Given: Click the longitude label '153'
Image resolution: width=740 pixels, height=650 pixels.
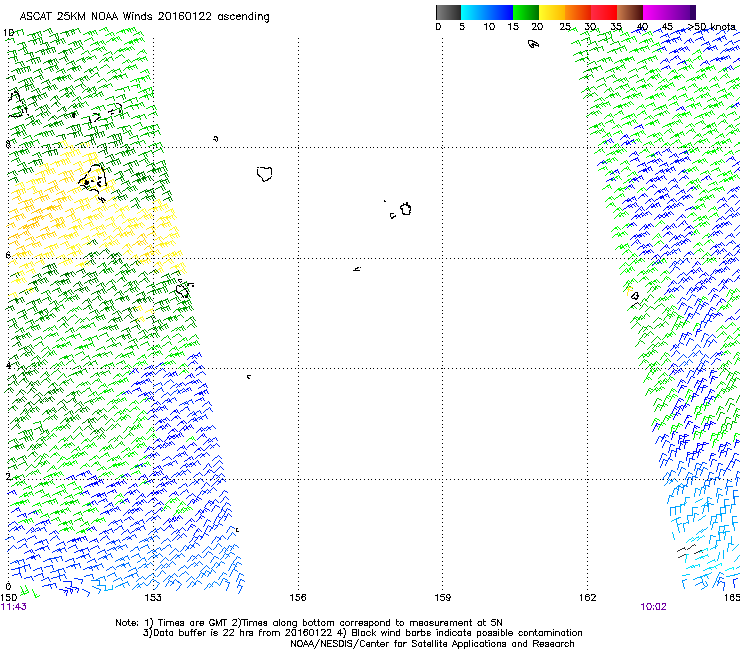Looking at the screenshot, I should [x=153, y=598].
